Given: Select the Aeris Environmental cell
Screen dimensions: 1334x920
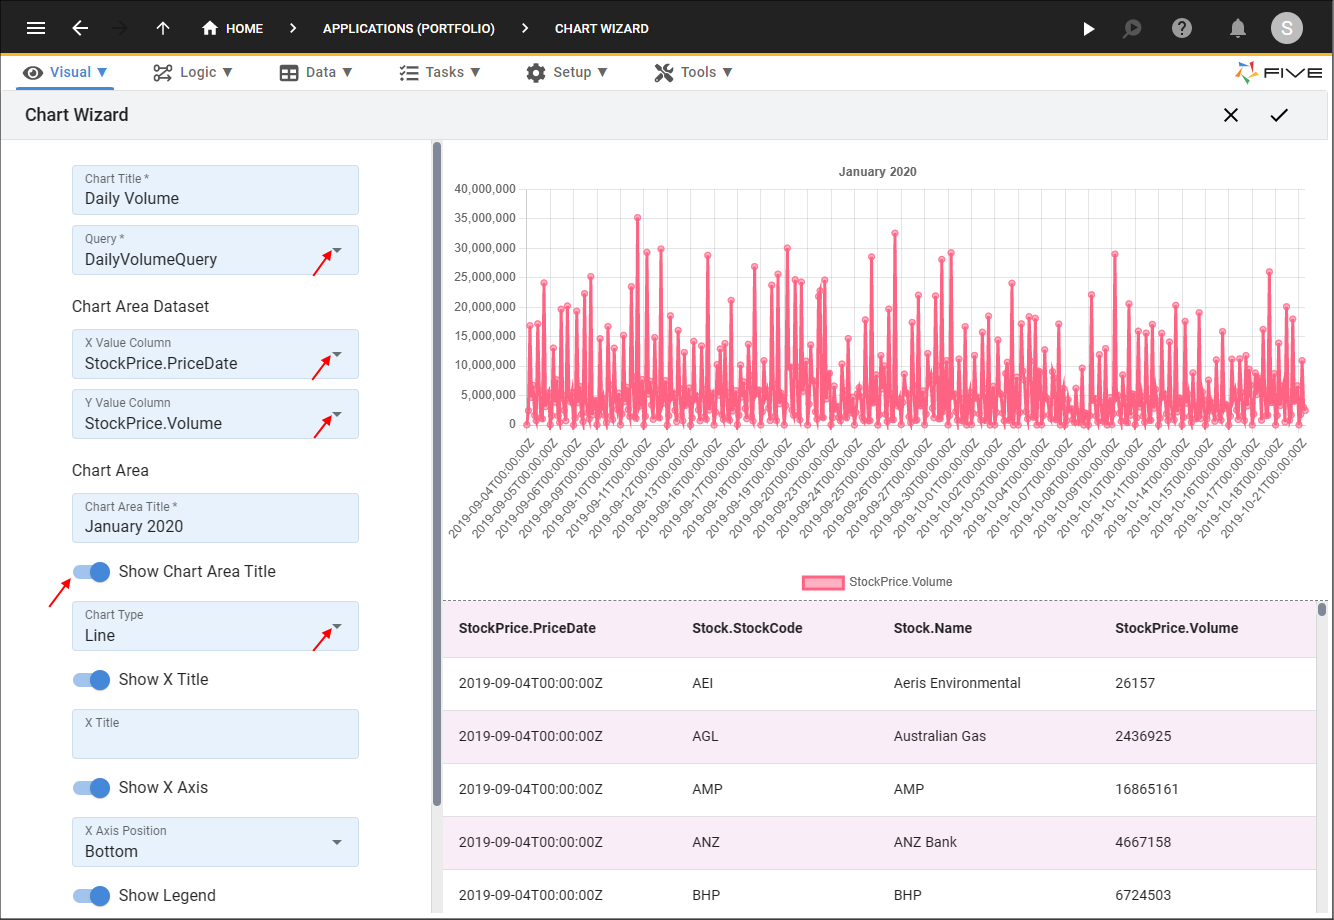Looking at the screenshot, I should (x=957, y=684).
